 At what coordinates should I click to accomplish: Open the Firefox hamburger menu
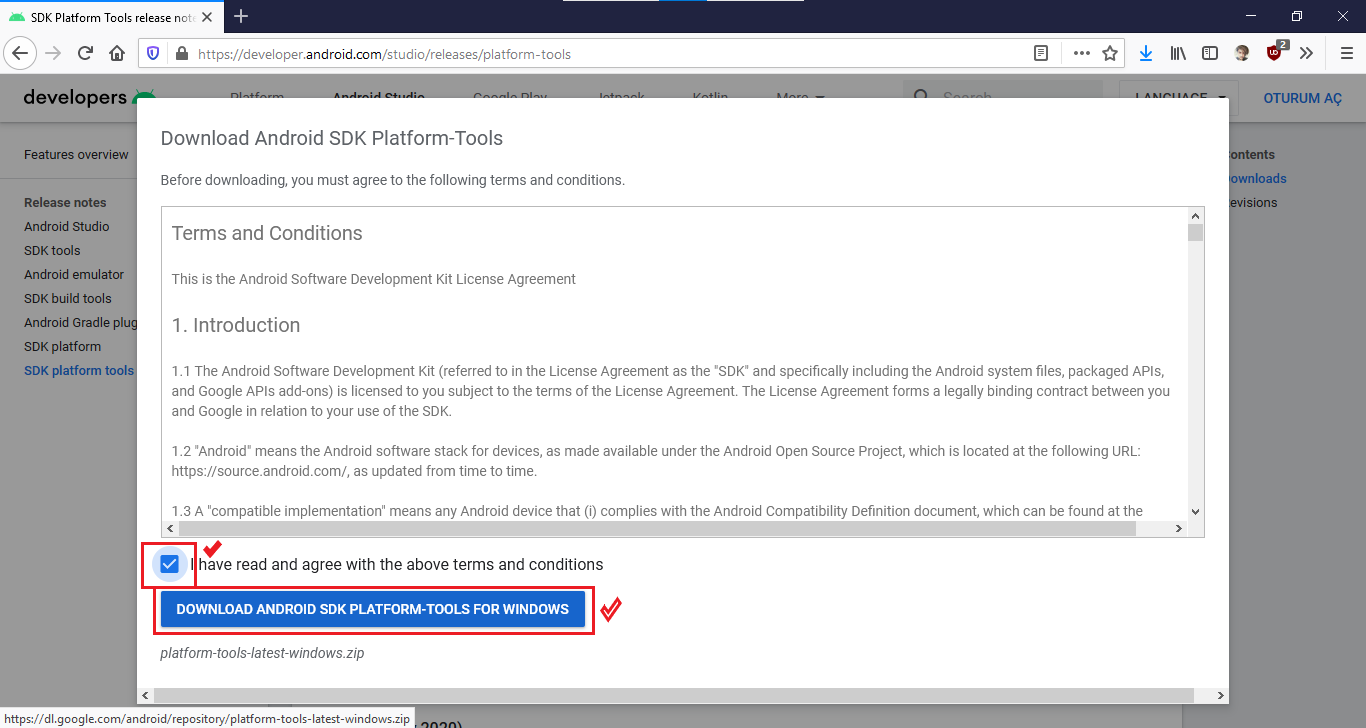tap(1346, 53)
